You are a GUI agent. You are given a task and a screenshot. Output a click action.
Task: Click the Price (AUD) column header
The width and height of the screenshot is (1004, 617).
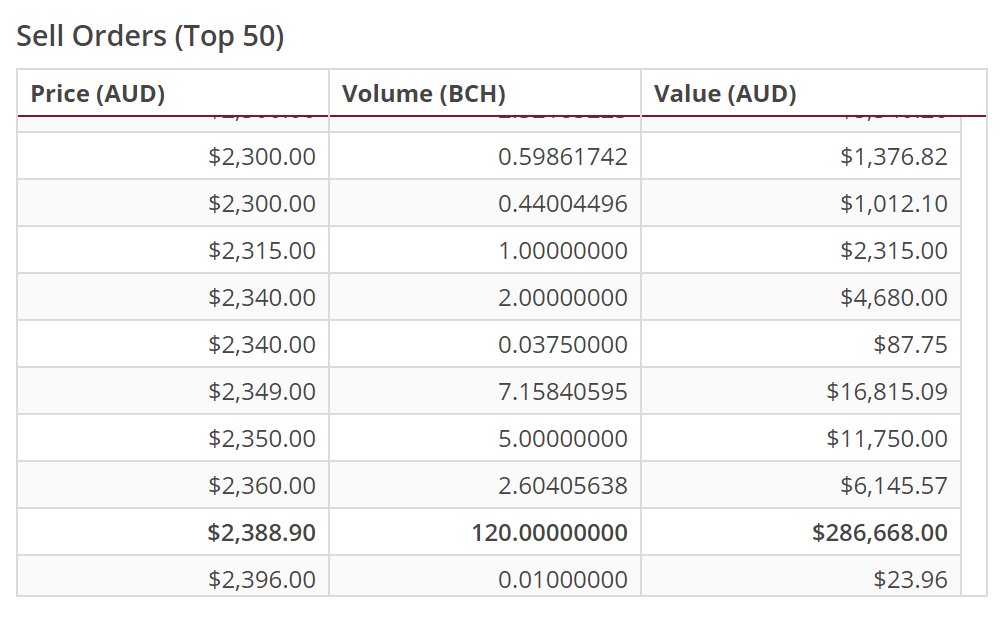tap(98, 94)
